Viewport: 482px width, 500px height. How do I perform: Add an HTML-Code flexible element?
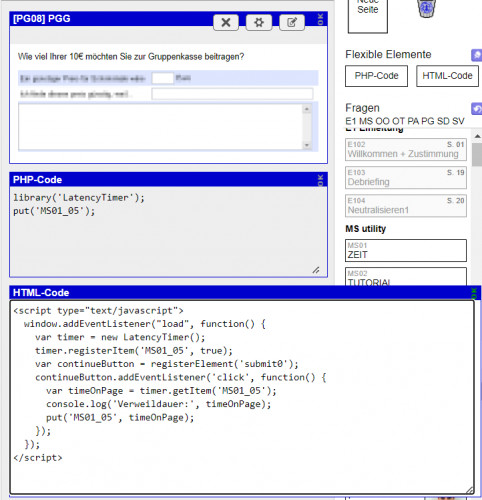click(447, 76)
